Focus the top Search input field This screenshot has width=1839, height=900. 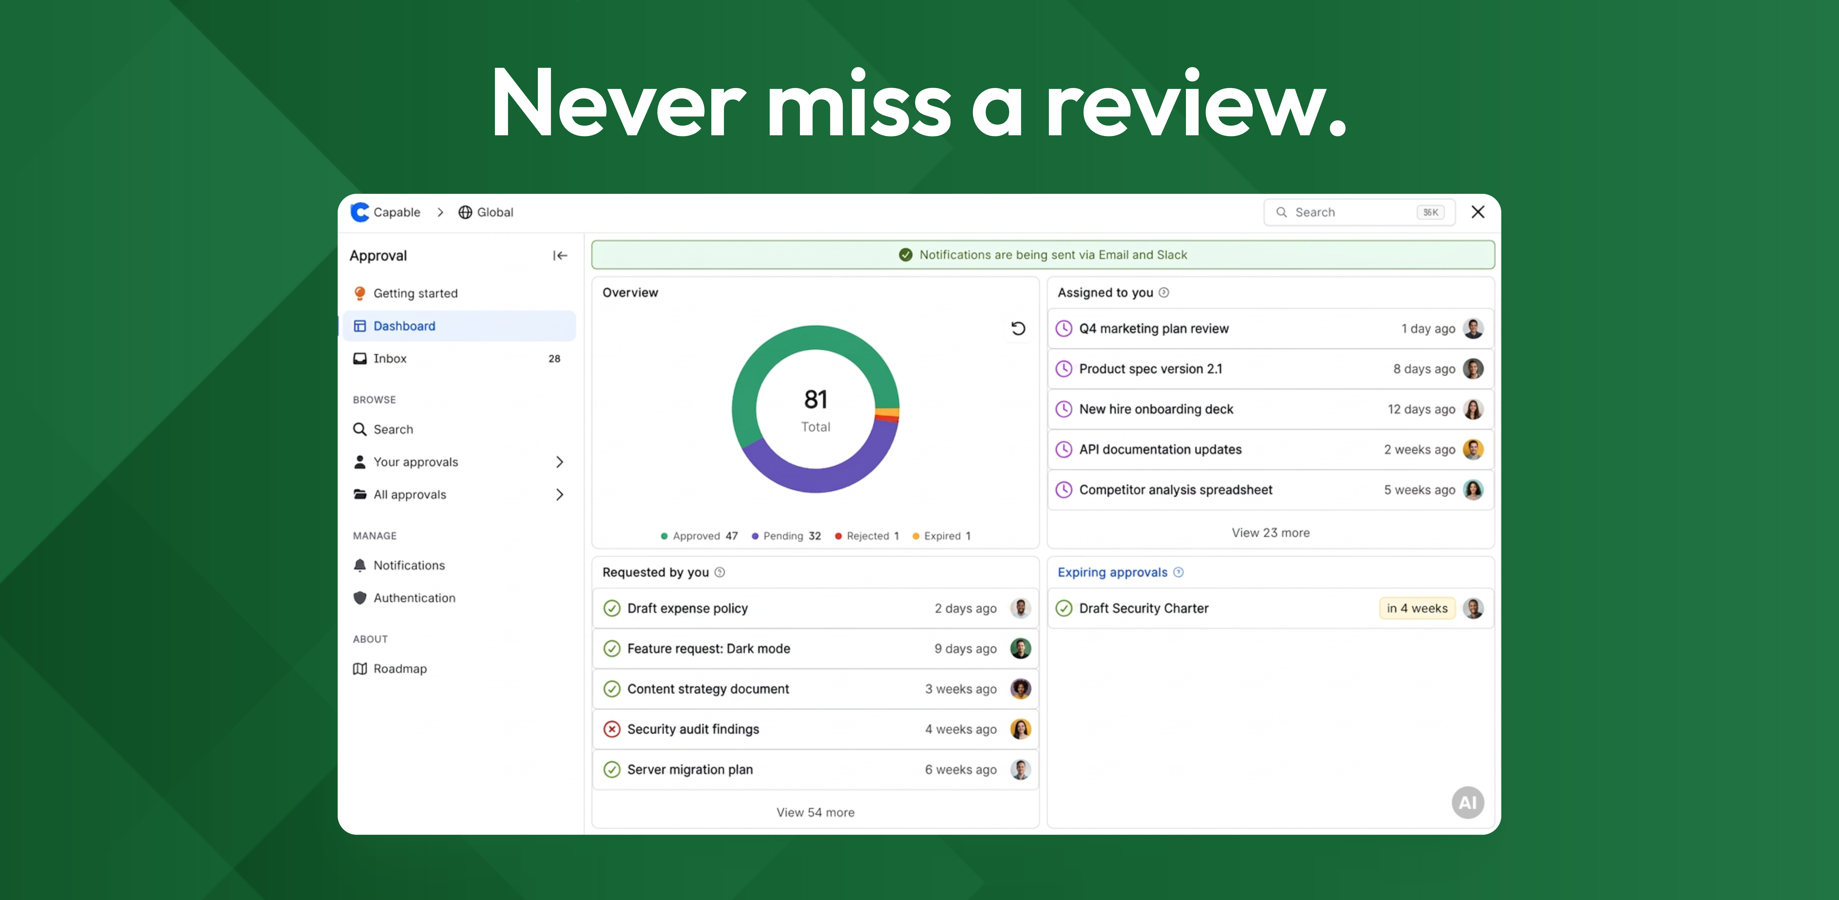pos(1360,212)
